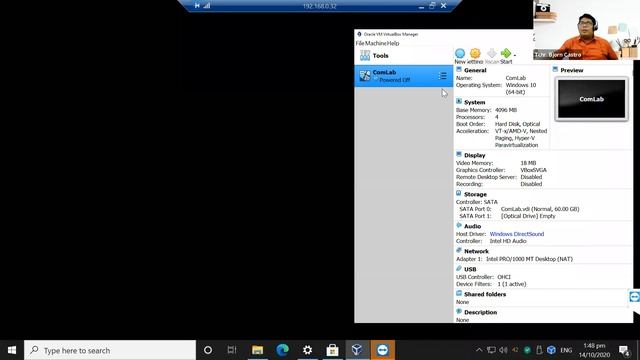Viewport: 640px width, 360px height.
Task: Open the Action Center notifications icon
Action: click(624, 350)
